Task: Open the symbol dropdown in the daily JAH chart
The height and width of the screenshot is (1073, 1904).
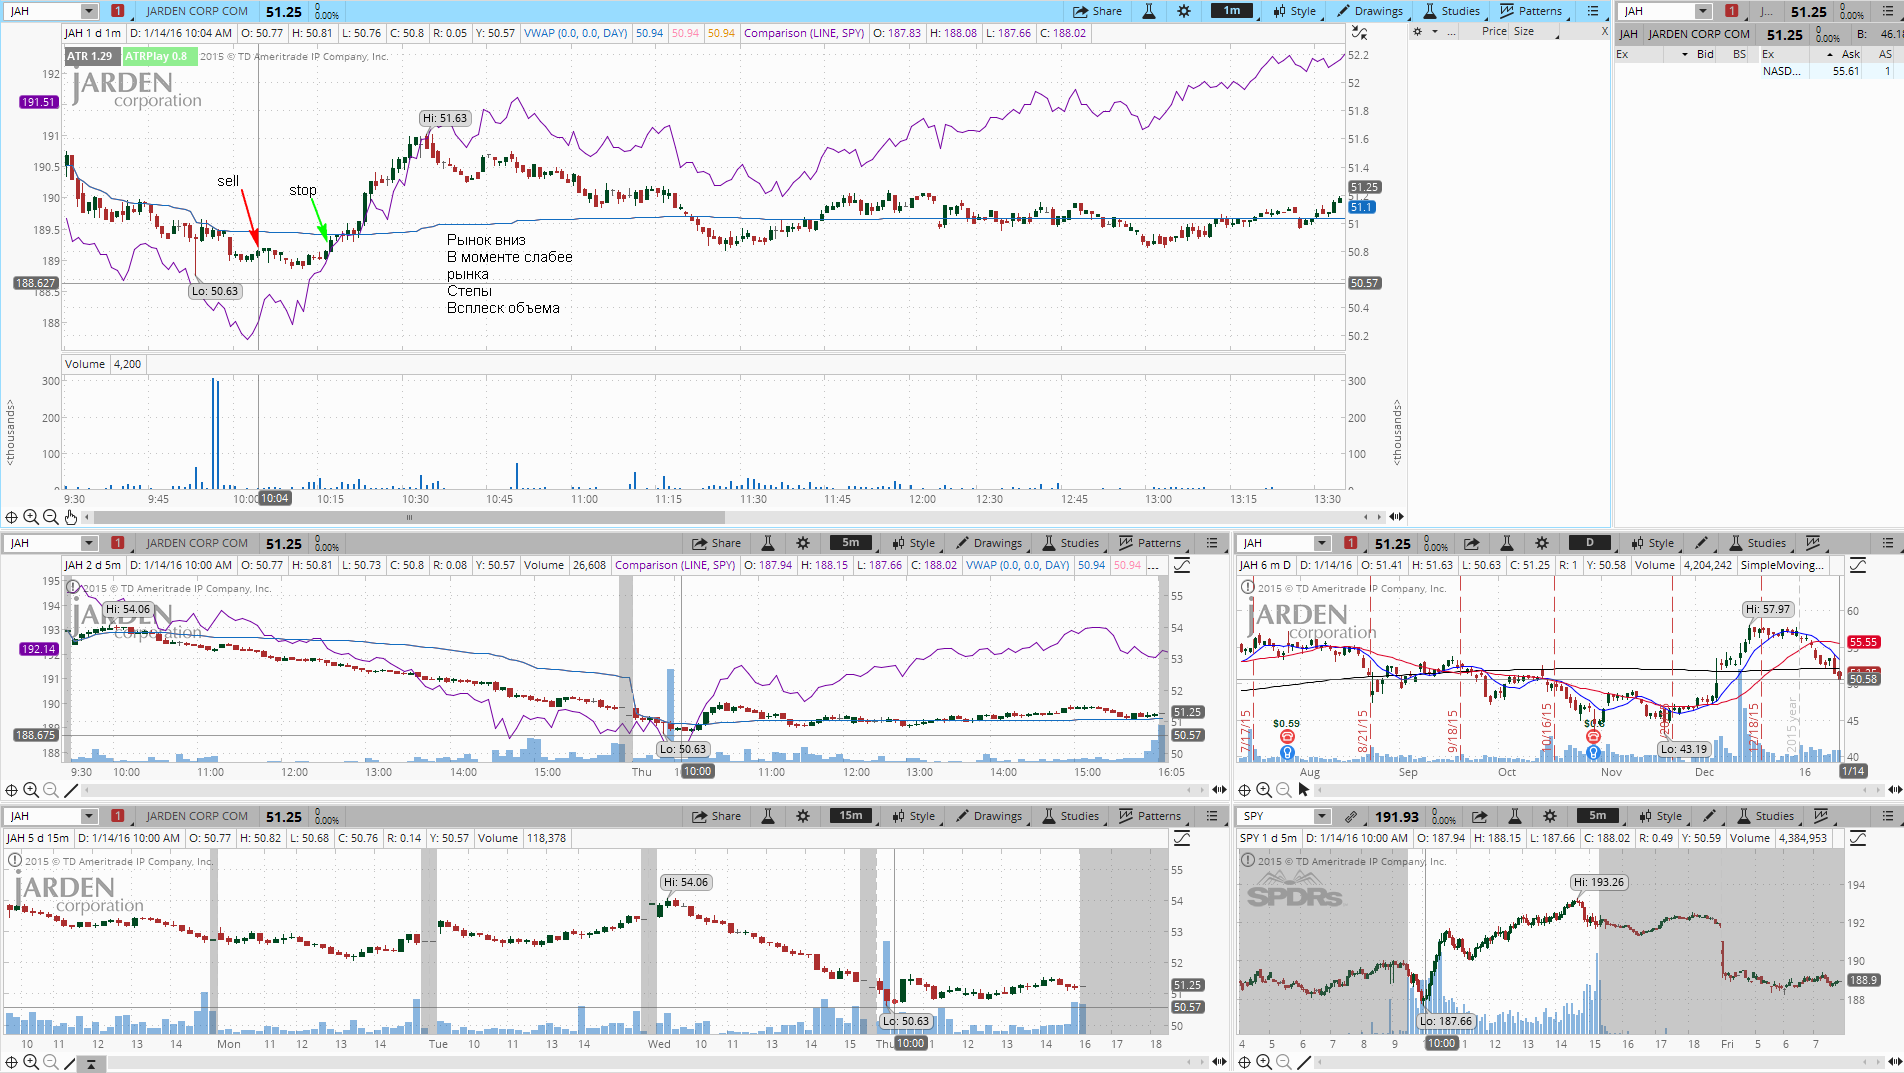Action: (x=1322, y=543)
